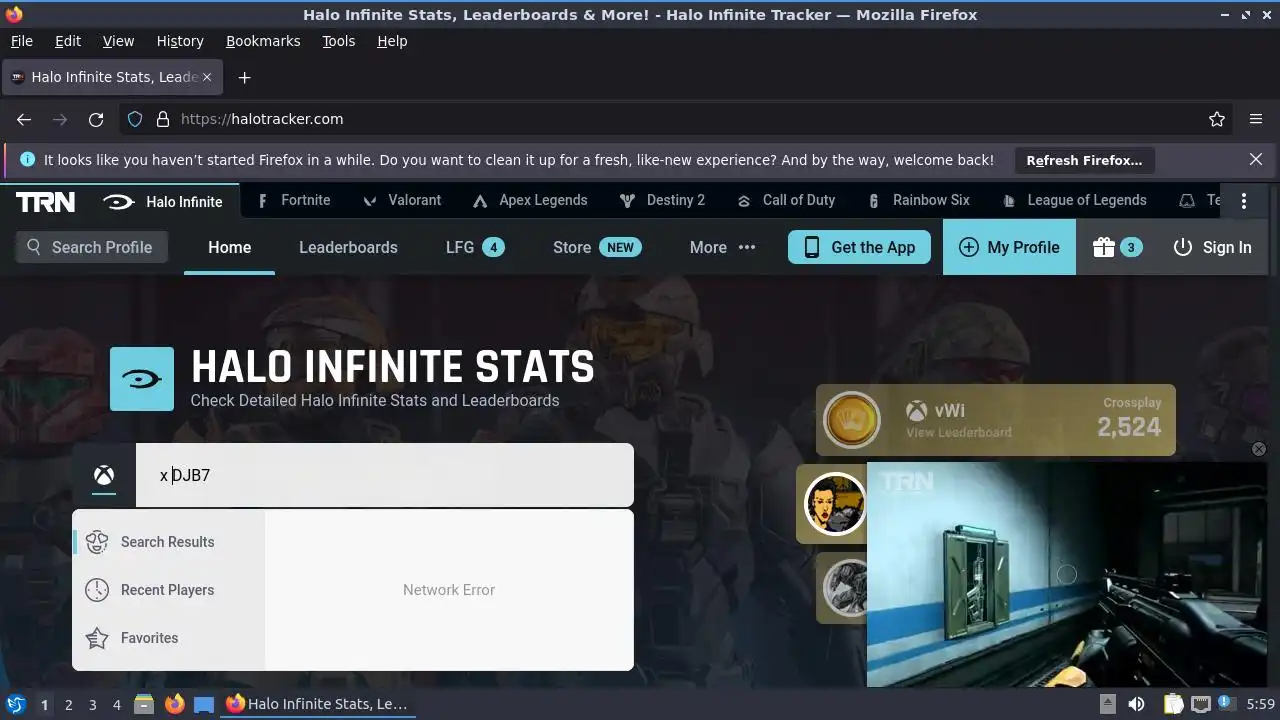Close the floating video player
The width and height of the screenshot is (1280, 720).
pos(1259,449)
